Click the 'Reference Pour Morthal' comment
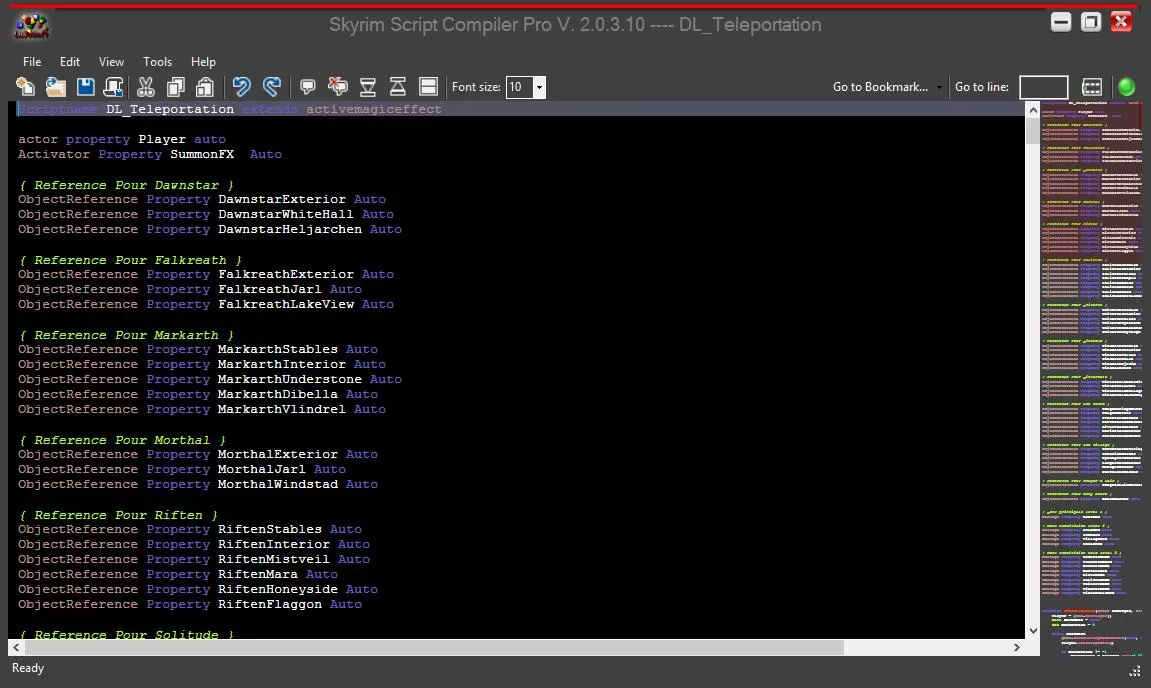The width and height of the screenshot is (1151, 688). tap(122, 440)
